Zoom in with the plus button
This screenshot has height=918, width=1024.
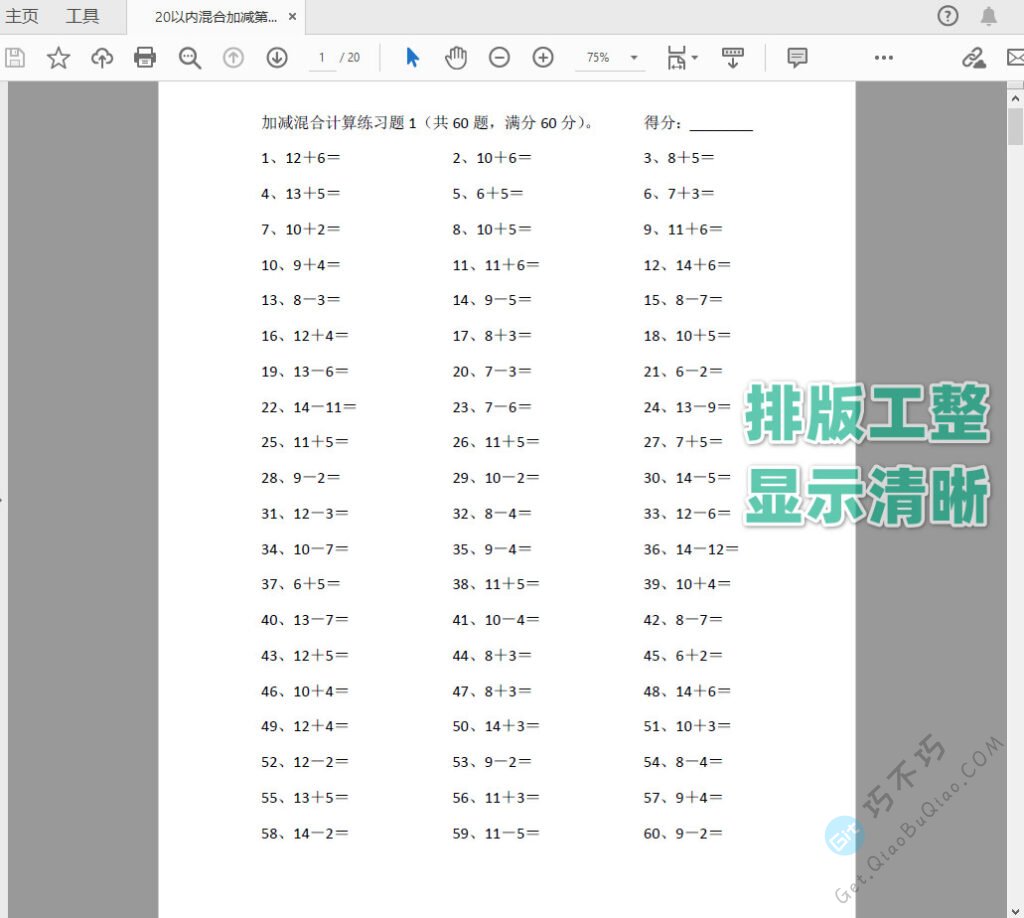click(x=543, y=58)
